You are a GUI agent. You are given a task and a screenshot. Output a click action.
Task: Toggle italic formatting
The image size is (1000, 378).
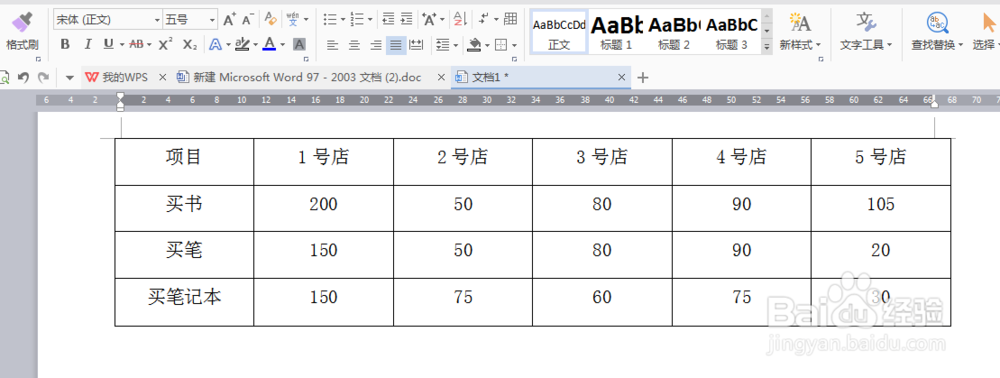point(87,45)
